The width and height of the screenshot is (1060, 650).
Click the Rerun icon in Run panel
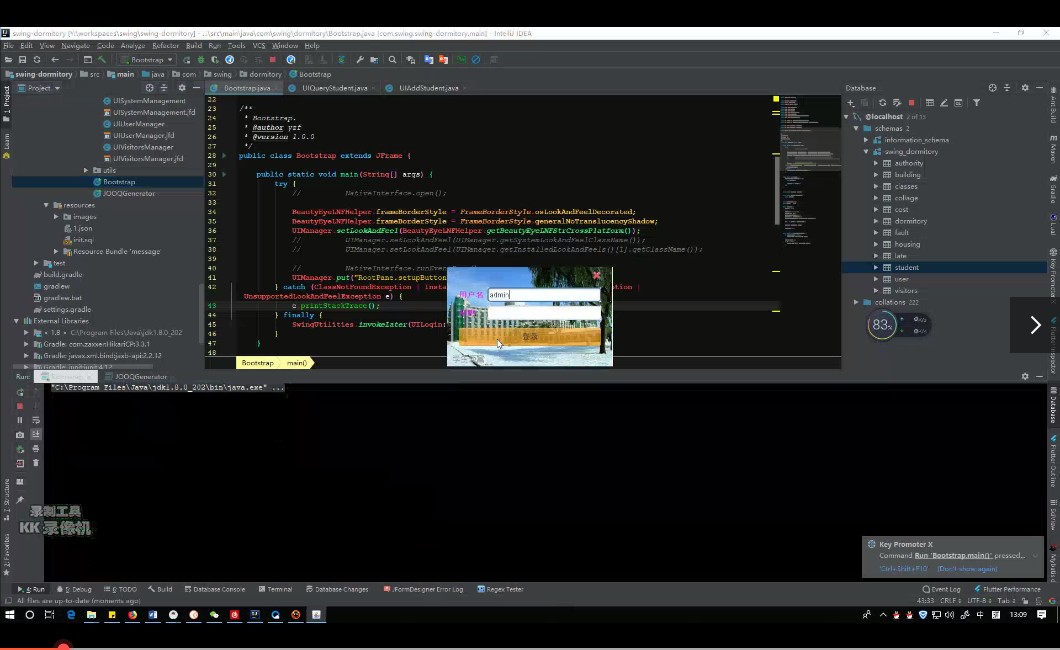tap(20, 392)
